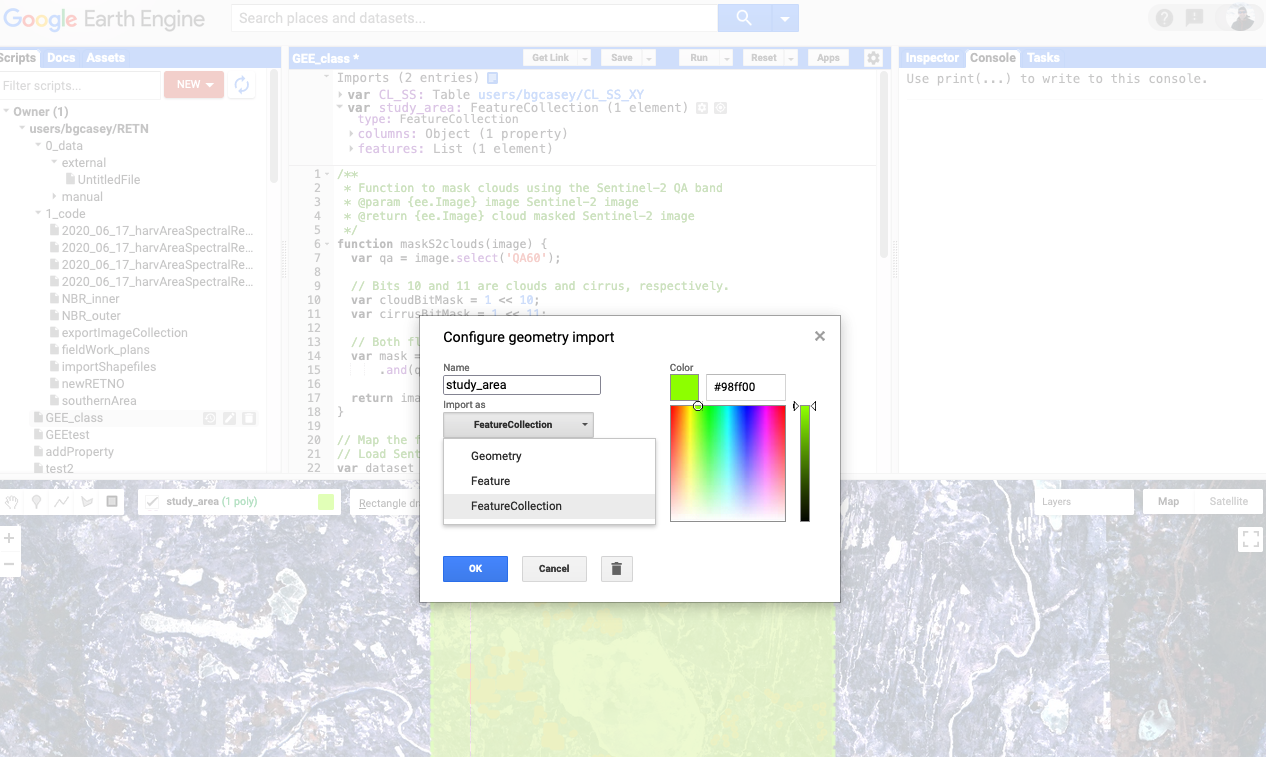Refresh the scripts list

click(241, 85)
